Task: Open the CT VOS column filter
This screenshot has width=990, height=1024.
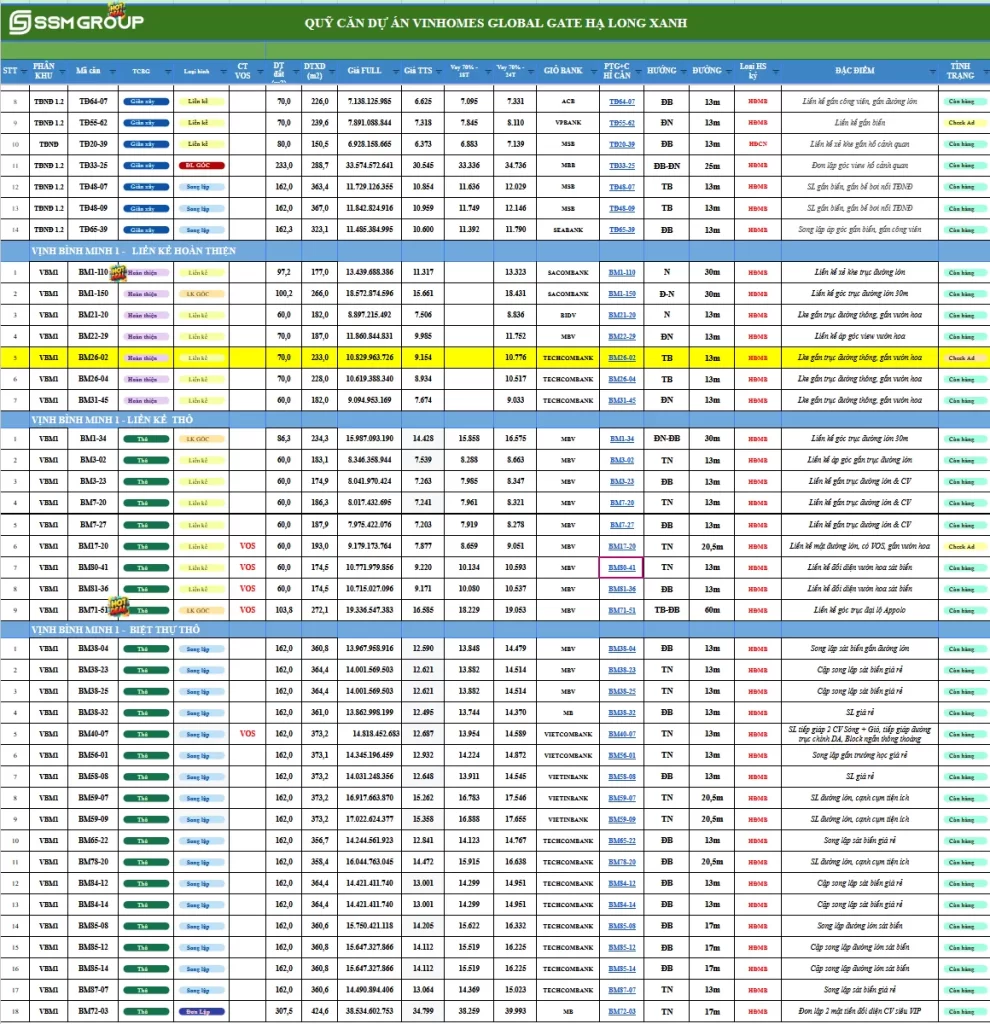Action: pos(260,71)
